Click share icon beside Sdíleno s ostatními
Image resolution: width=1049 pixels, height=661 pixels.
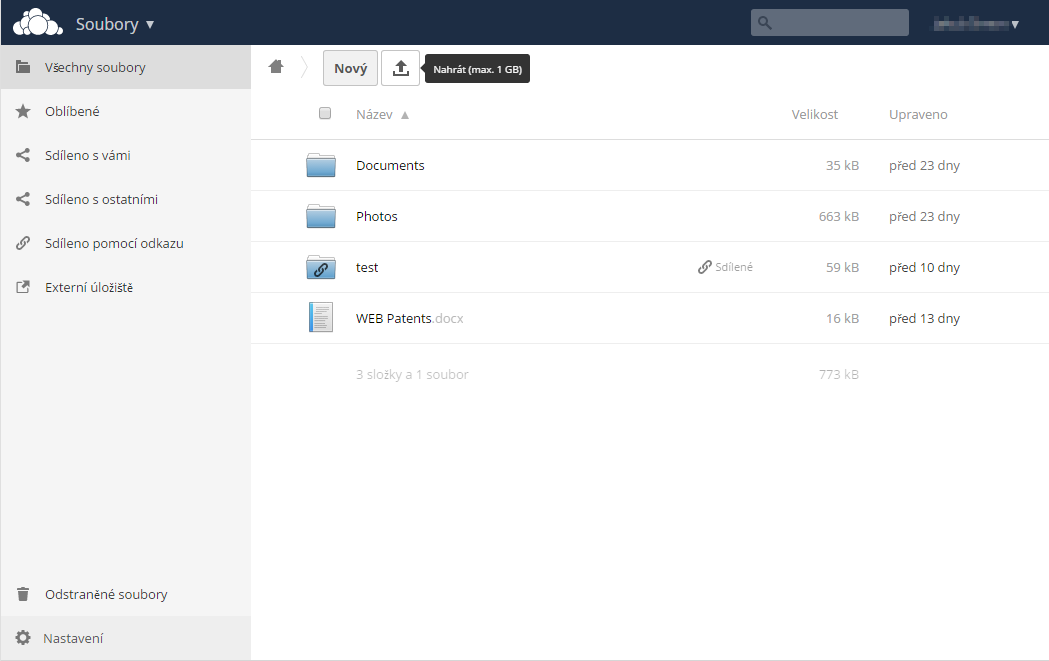tap(23, 199)
